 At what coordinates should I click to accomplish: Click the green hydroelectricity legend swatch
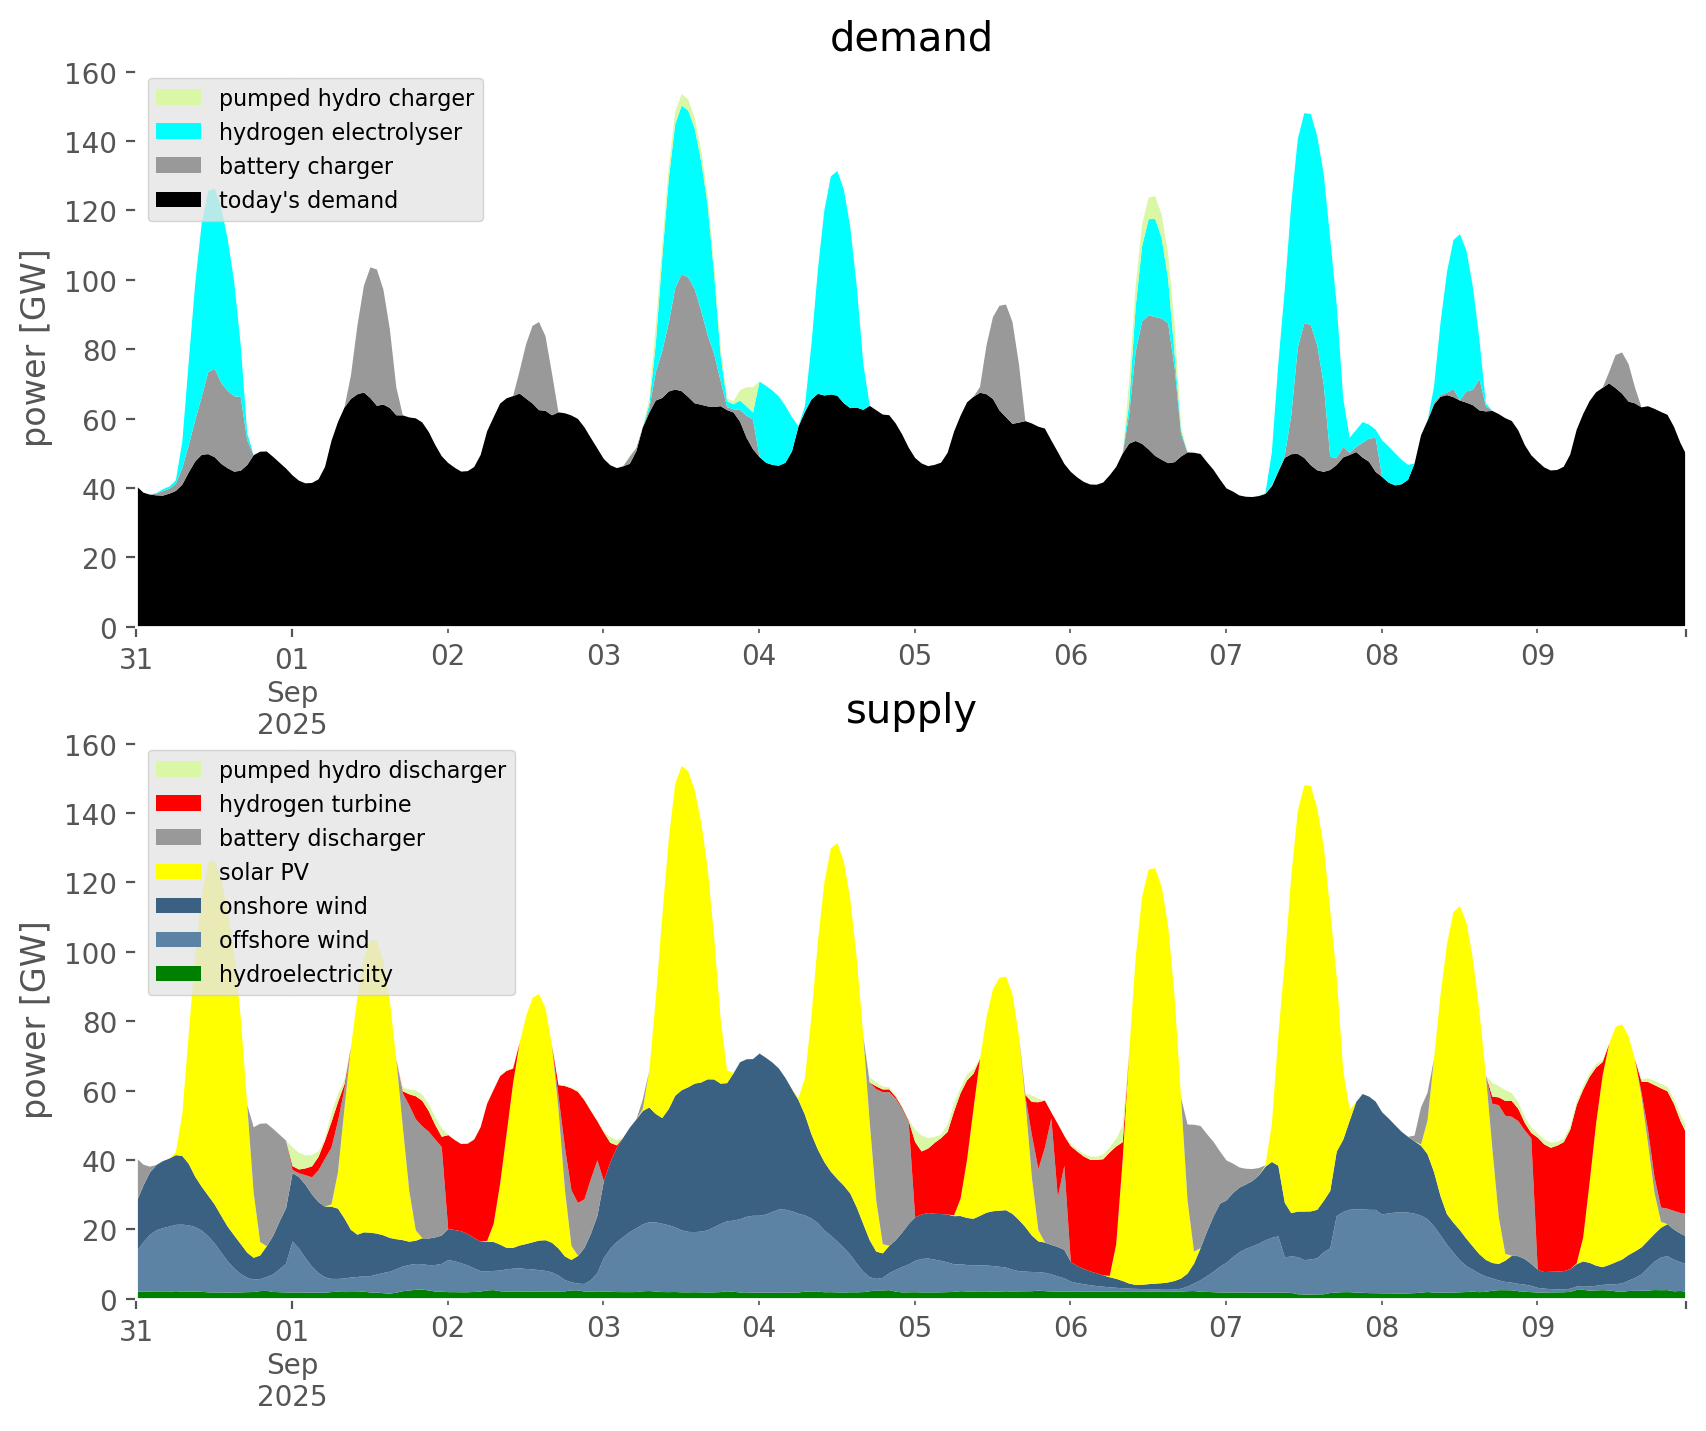coord(179,974)
